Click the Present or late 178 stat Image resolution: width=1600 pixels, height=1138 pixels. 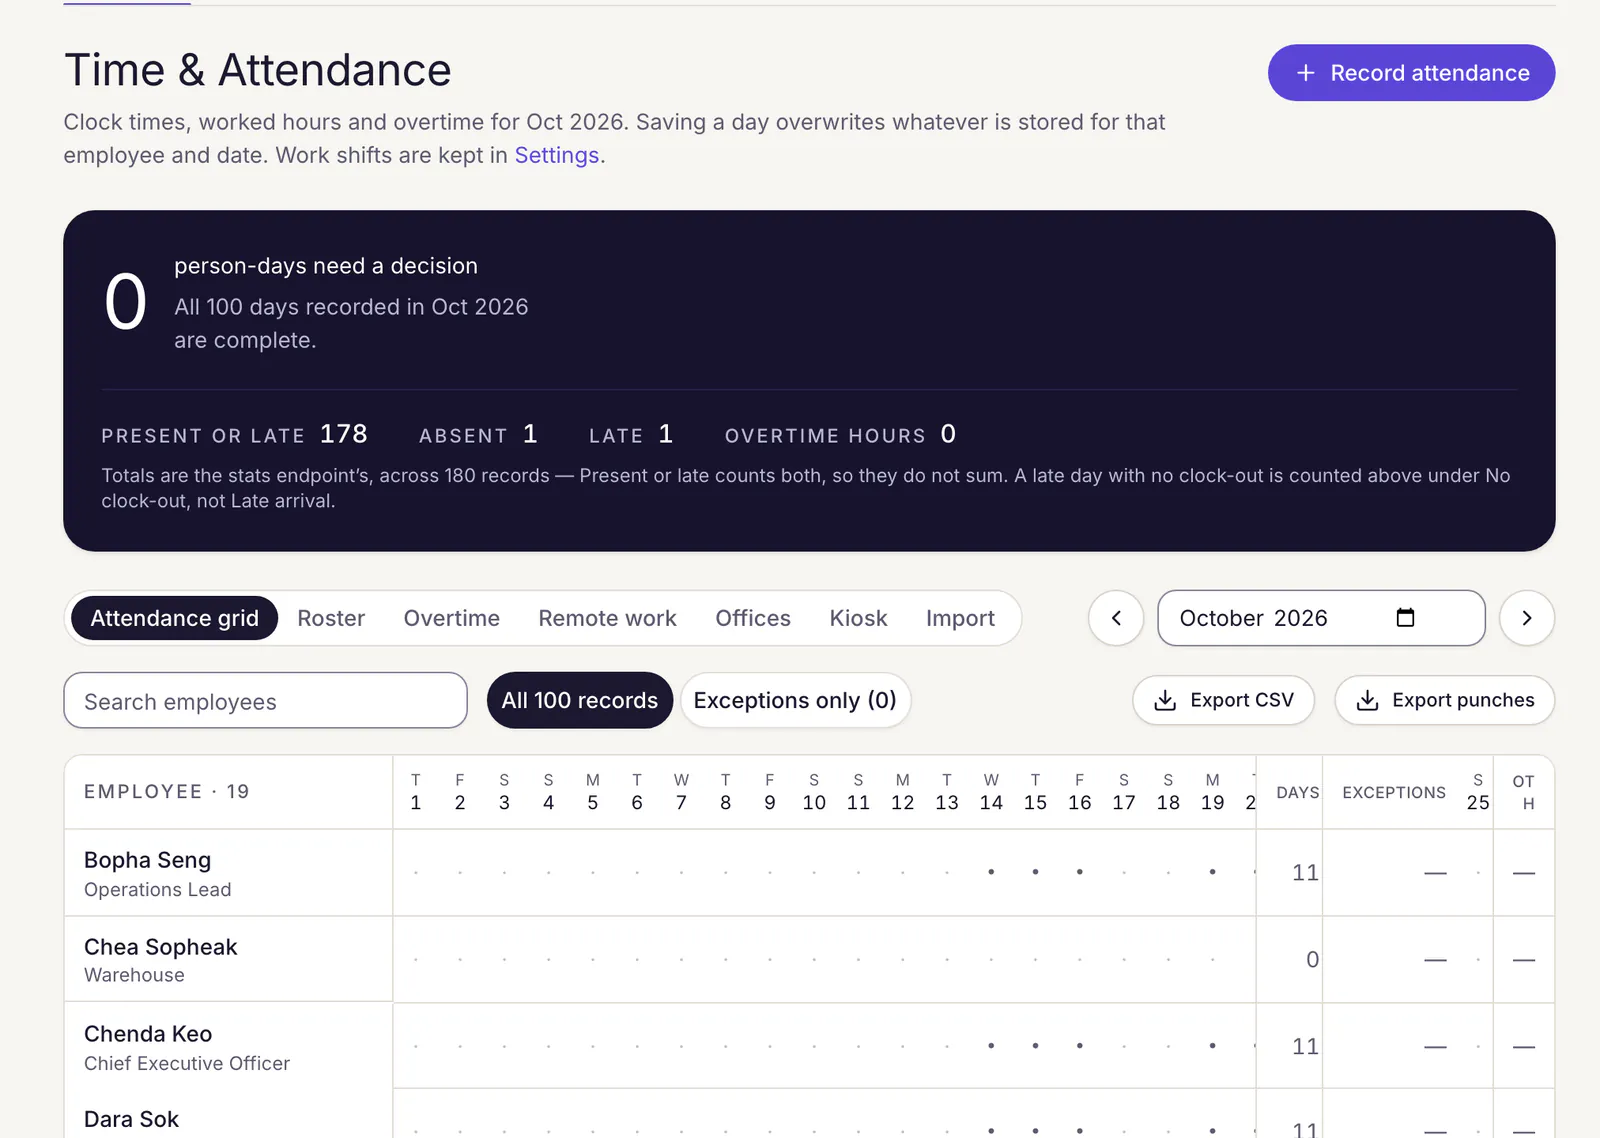234,434
